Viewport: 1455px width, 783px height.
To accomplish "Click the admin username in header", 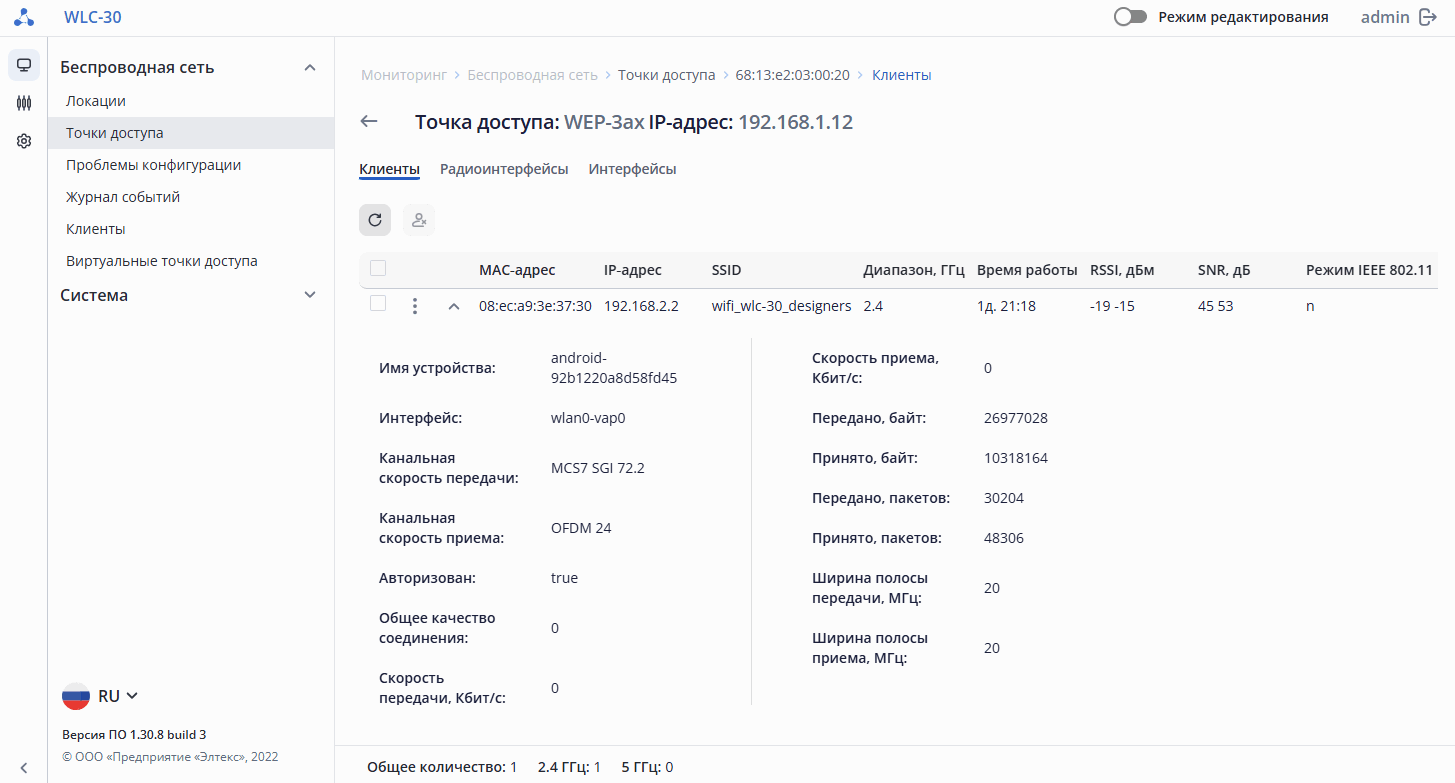I will click(1385, 17).
